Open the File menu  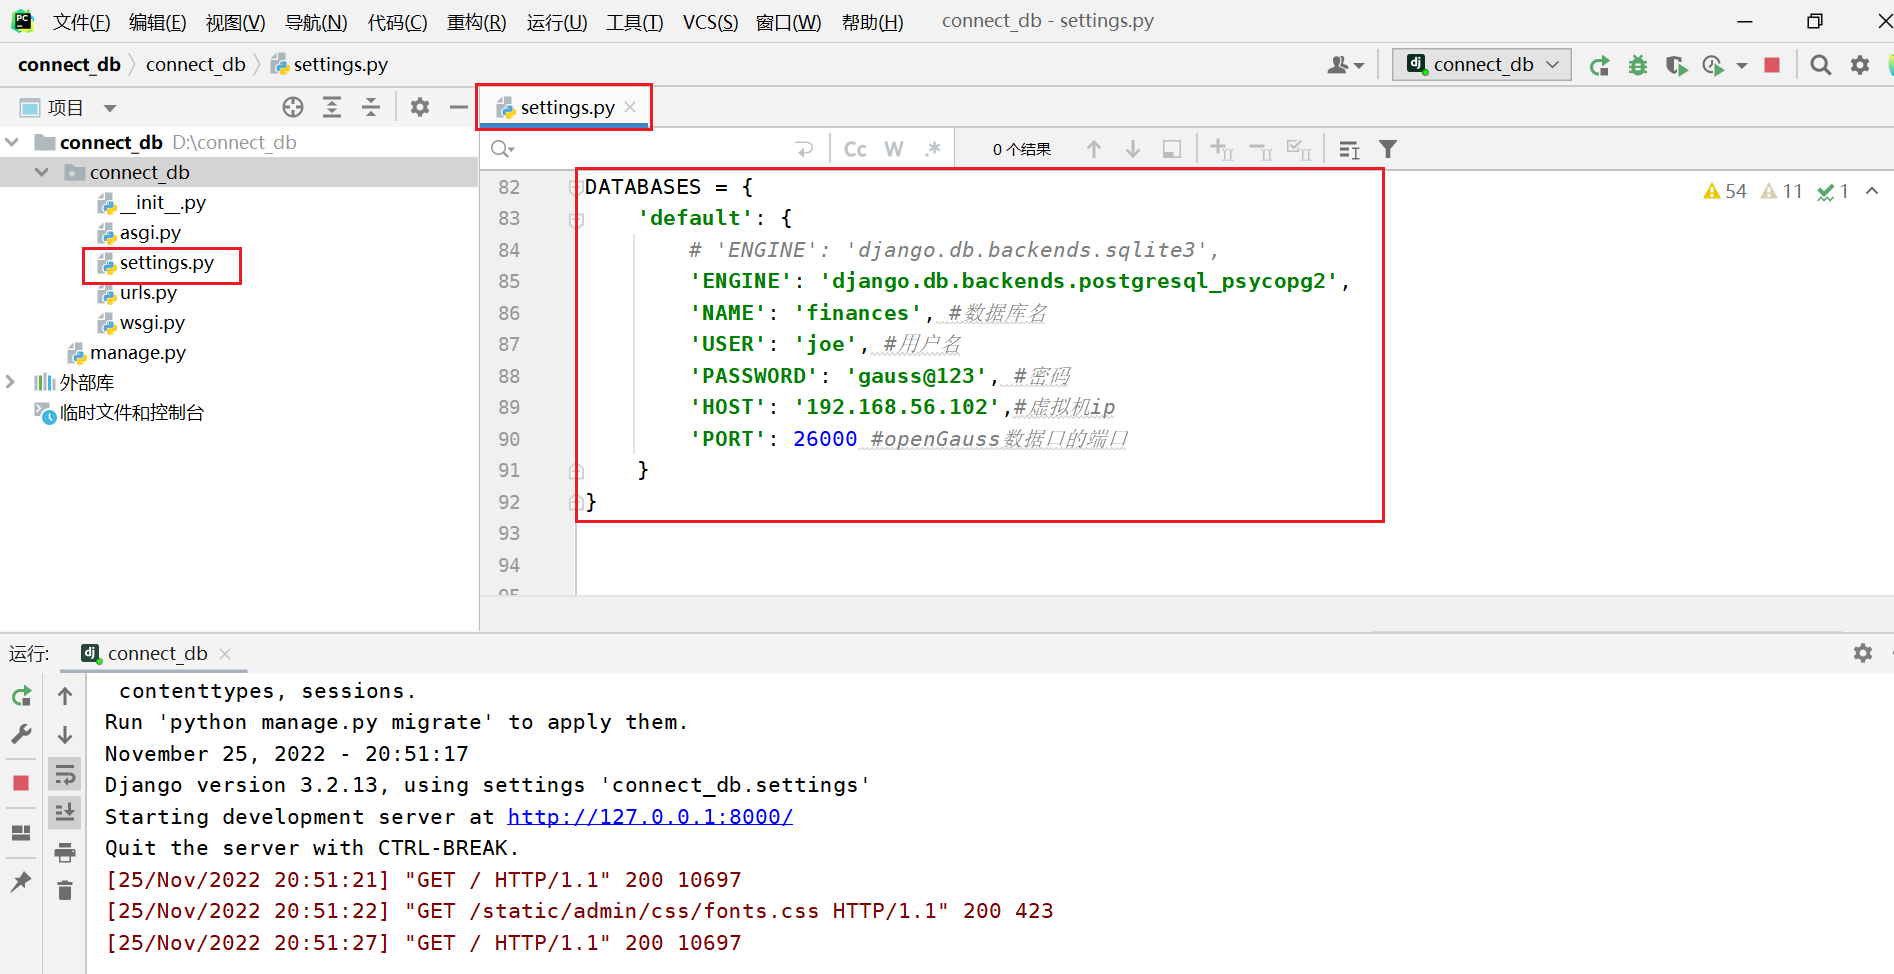pos(81,22)
